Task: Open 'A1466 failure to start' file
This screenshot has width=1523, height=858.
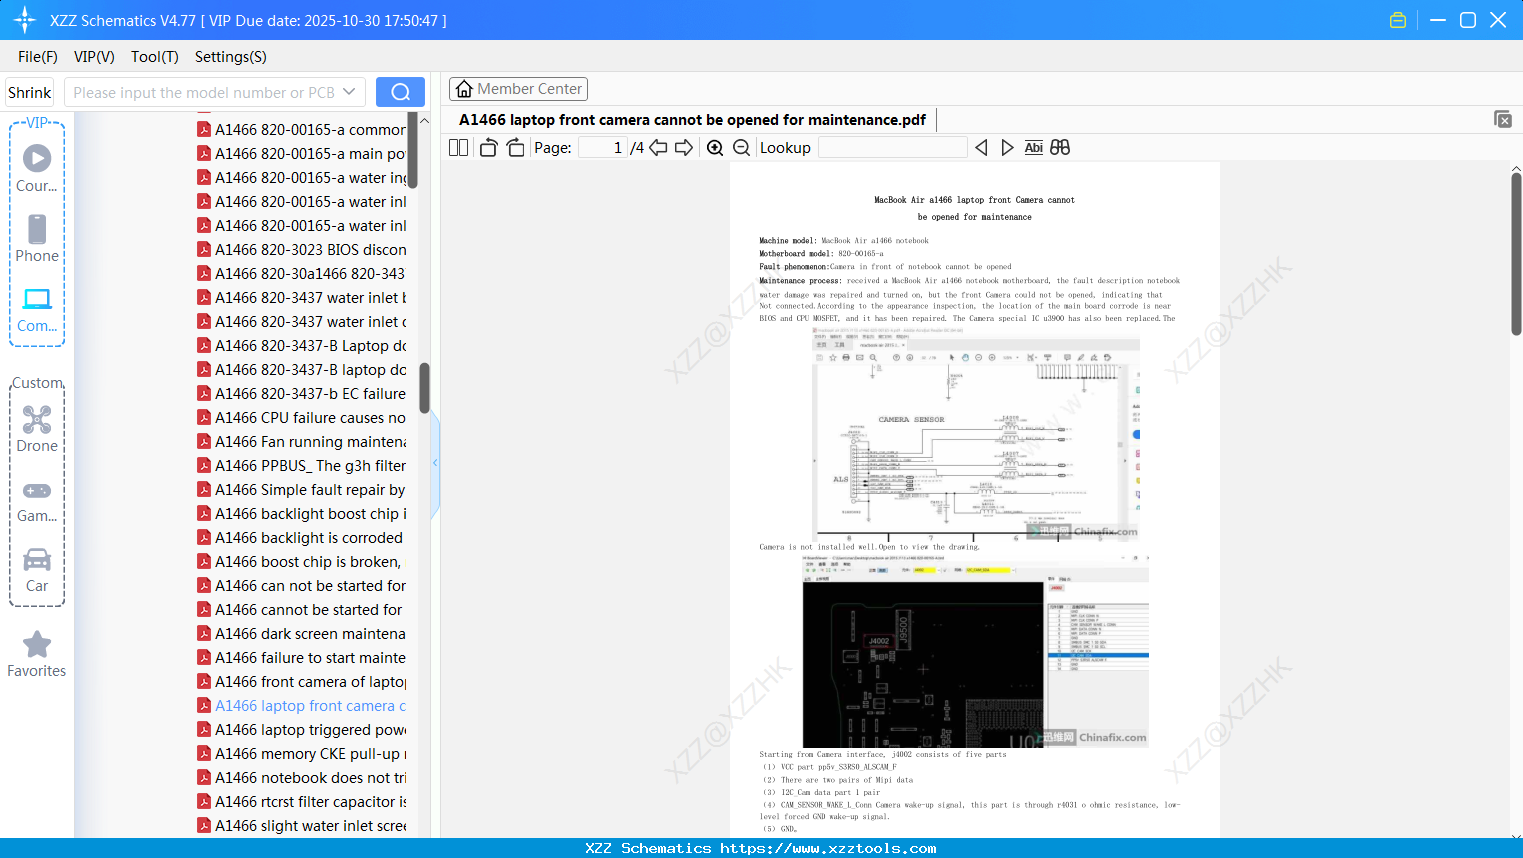Action: click(301, 658)
